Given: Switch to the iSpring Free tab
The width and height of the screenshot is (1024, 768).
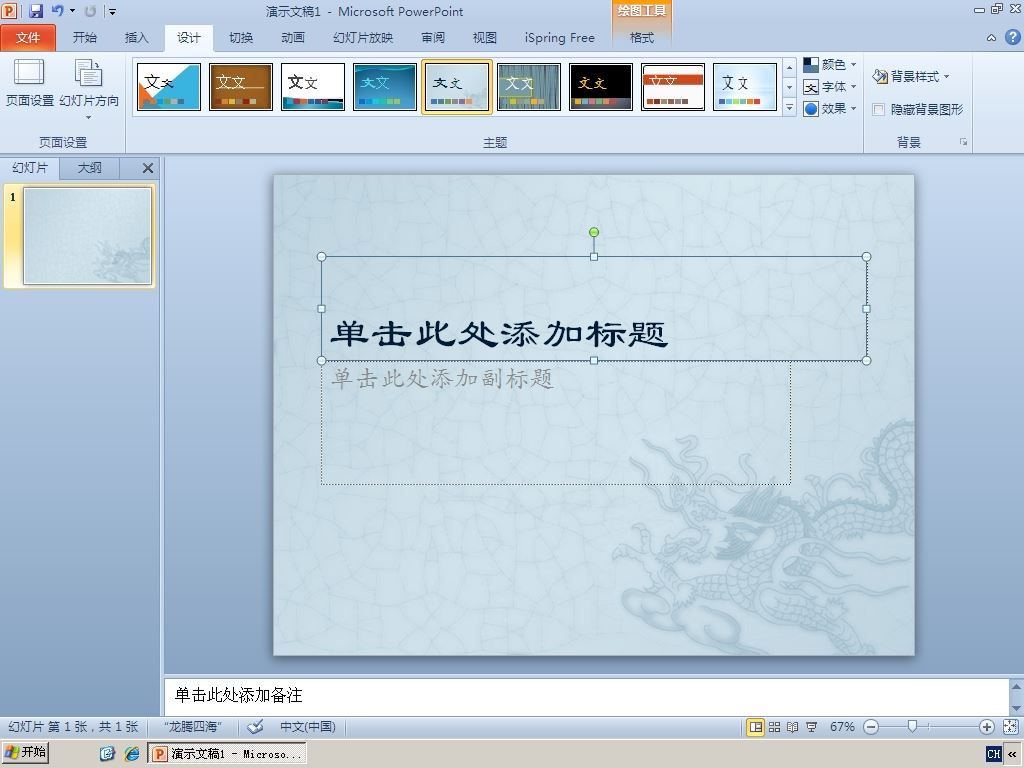Looking at the screenshot, I should (560, 38).
